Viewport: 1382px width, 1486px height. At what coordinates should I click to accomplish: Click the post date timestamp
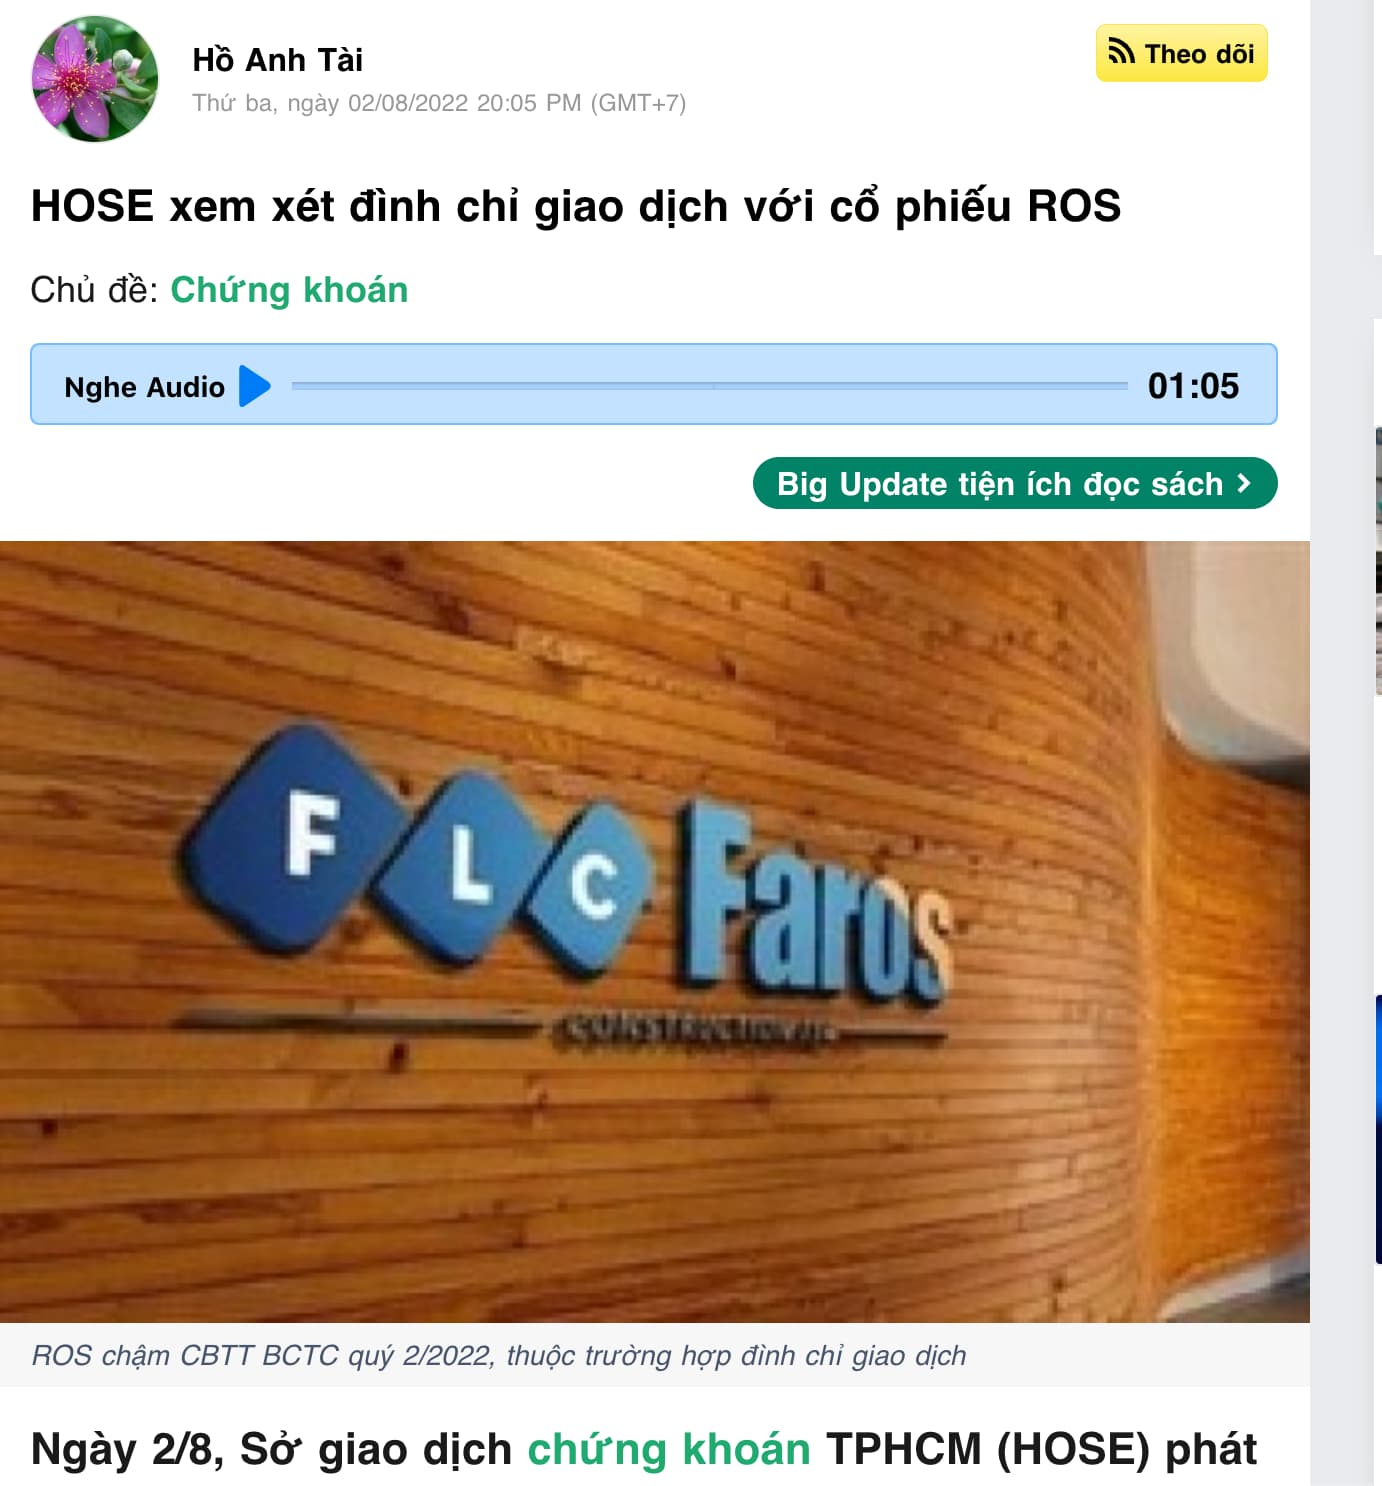point(439,103)
